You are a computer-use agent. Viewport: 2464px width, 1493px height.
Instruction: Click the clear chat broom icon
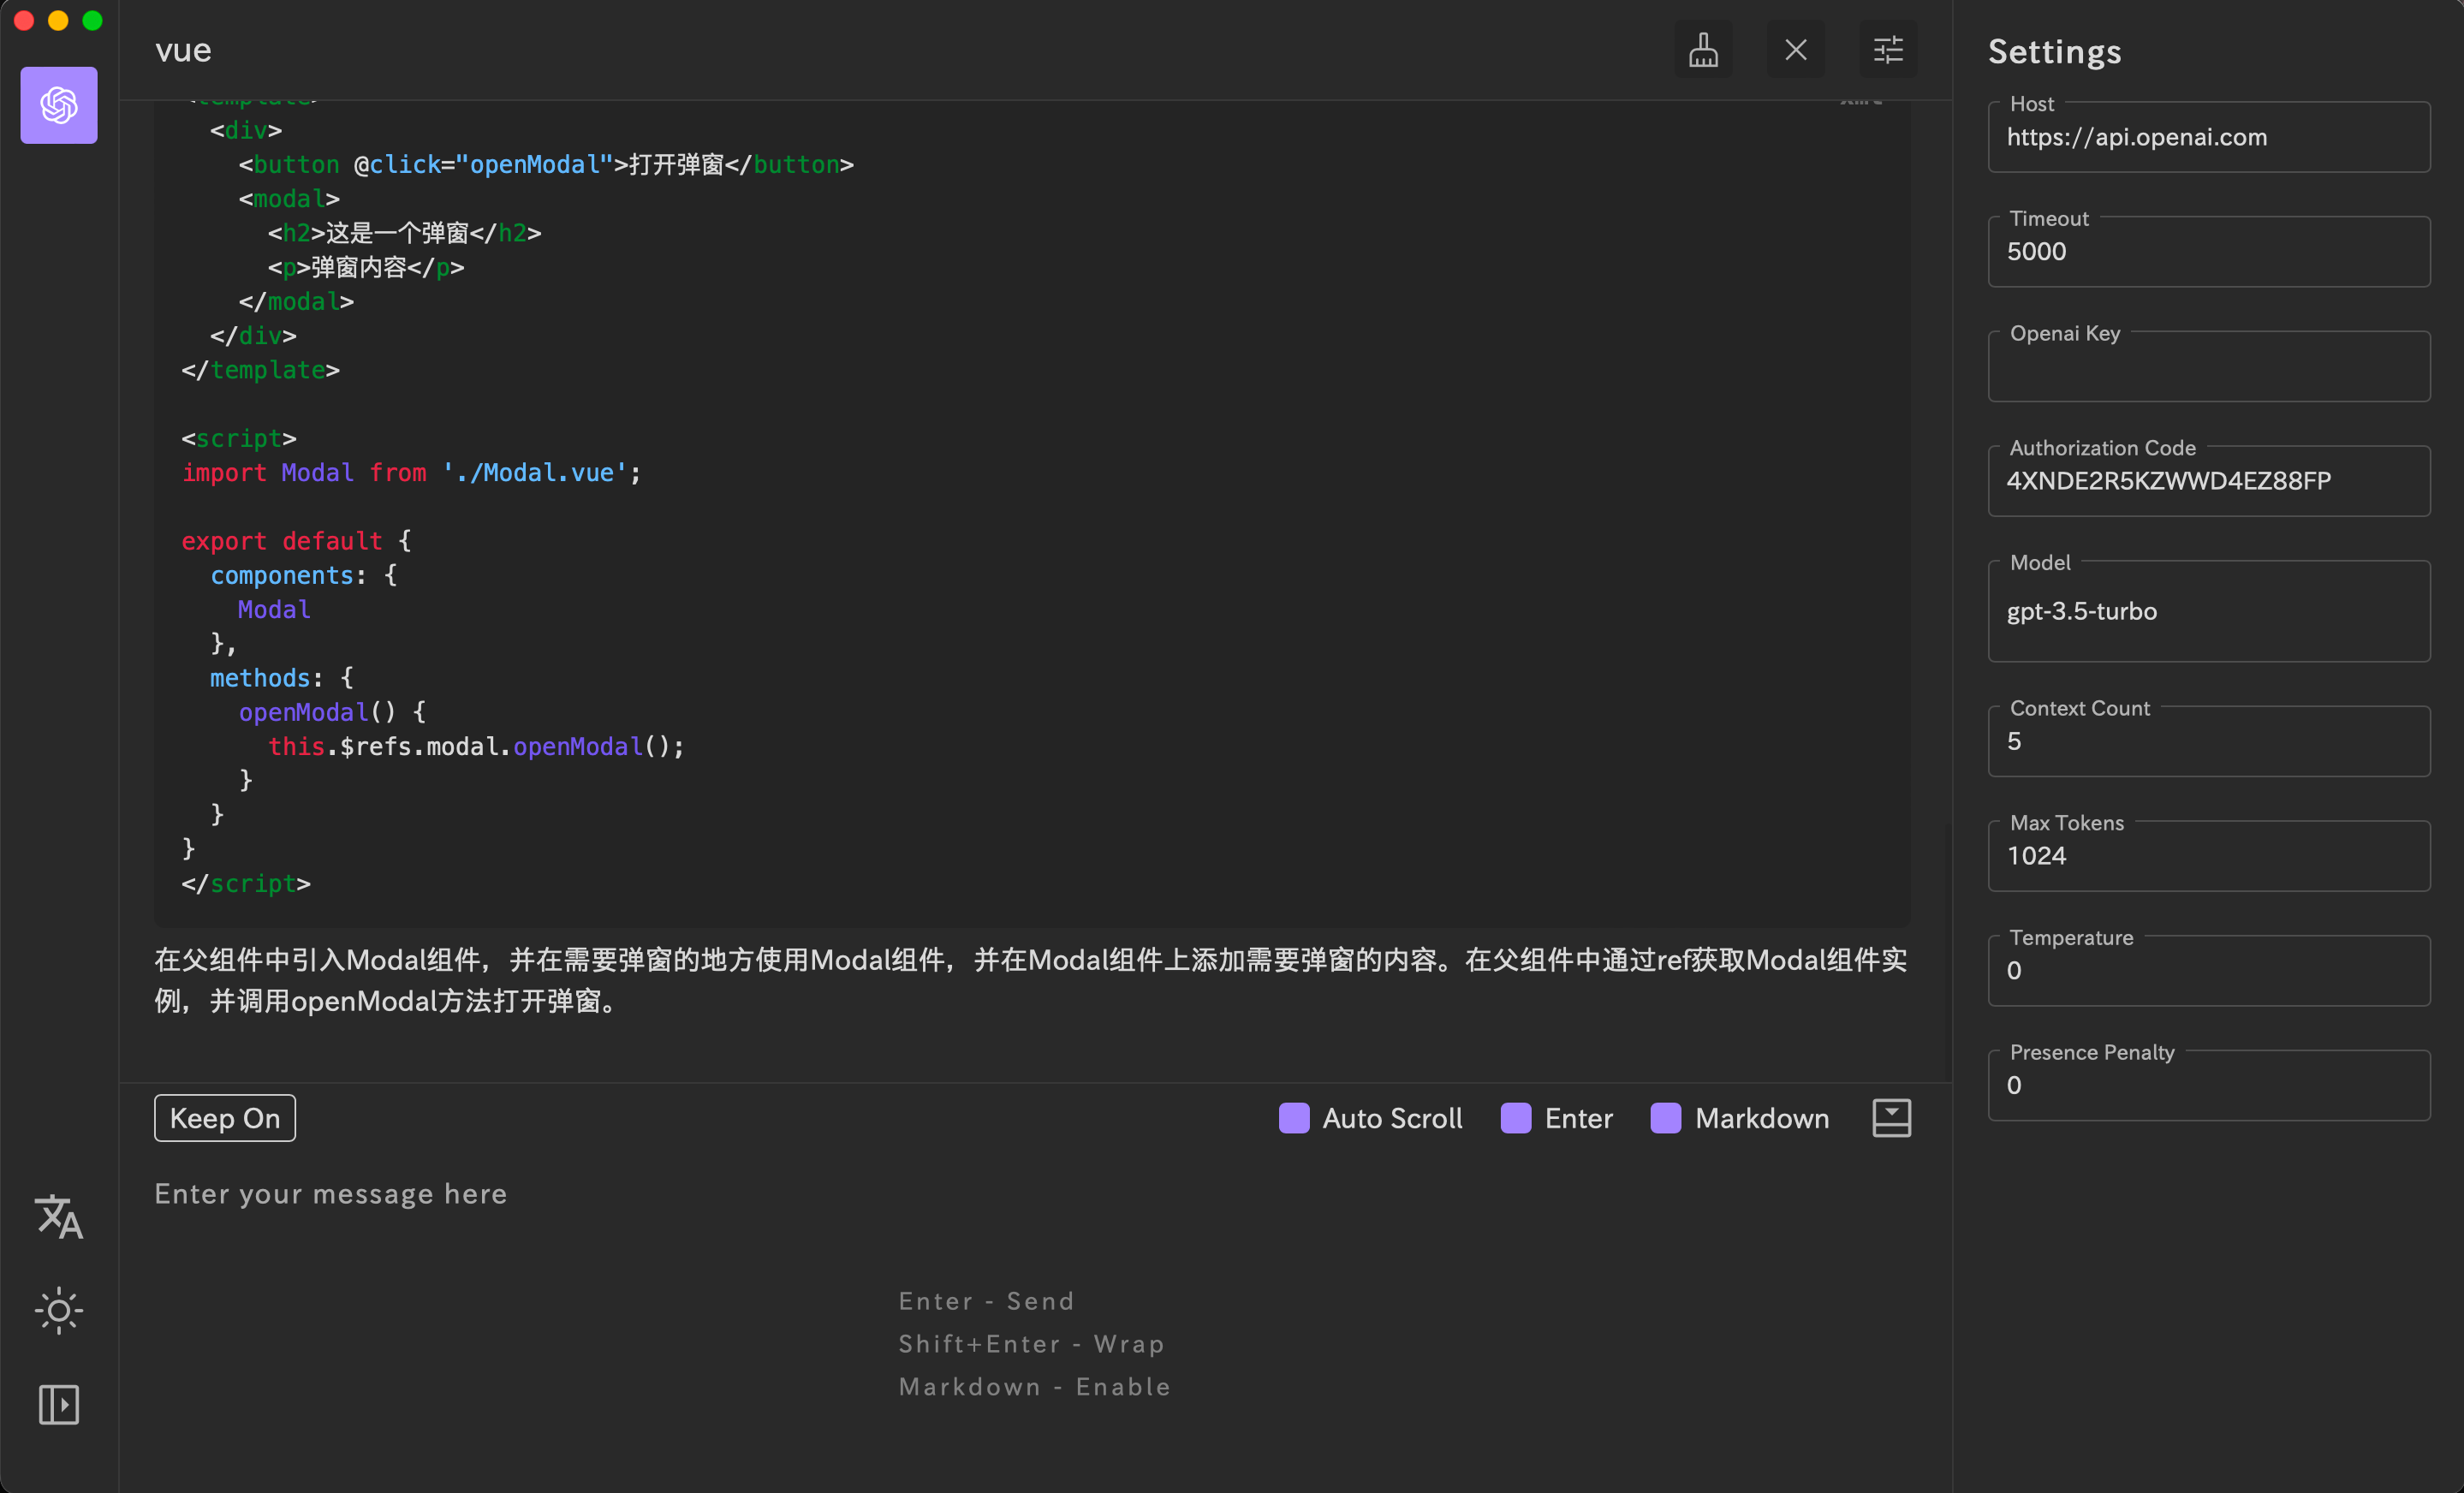[1703, 50]
